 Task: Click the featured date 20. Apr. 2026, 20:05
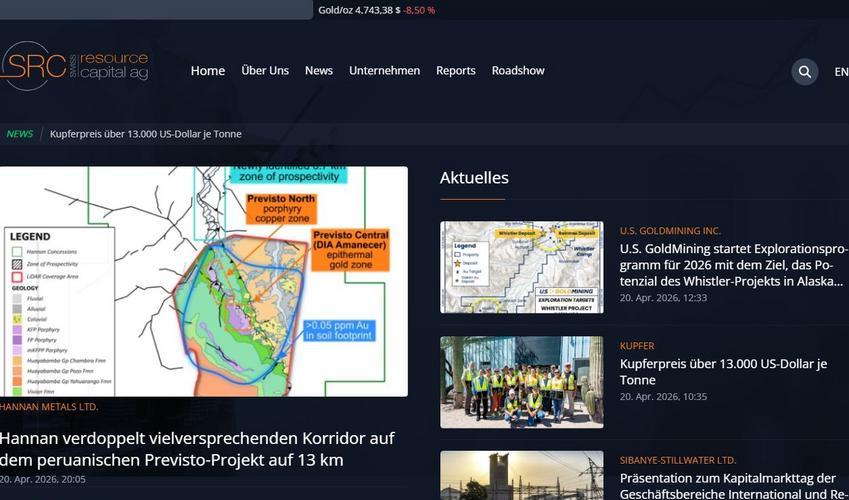pyautogui.click(x=43, y=479)
